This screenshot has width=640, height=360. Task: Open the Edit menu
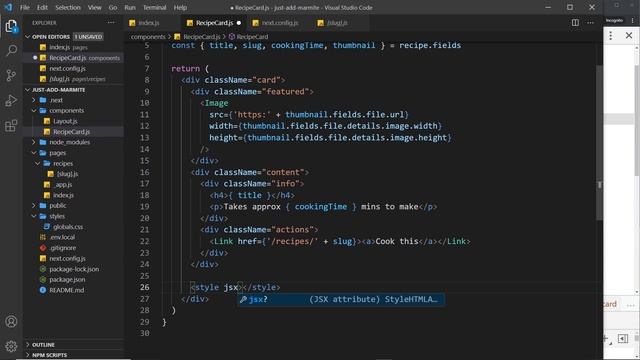tap(42, 7)
